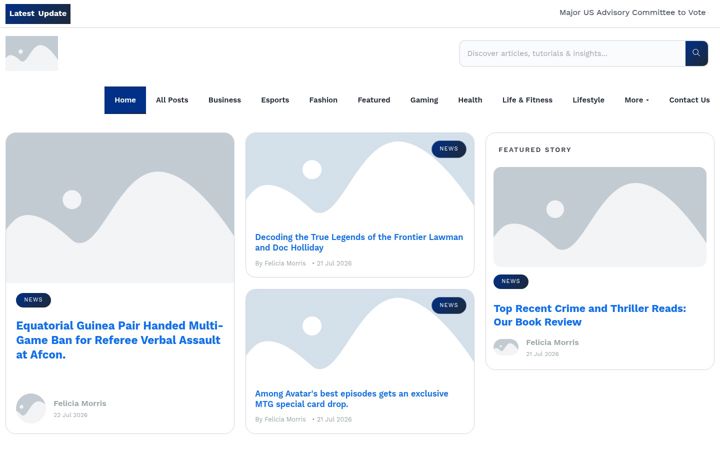
Task: Click By Felicia Morris on Avatar MTG card
Action: click(x=280, y=419)
